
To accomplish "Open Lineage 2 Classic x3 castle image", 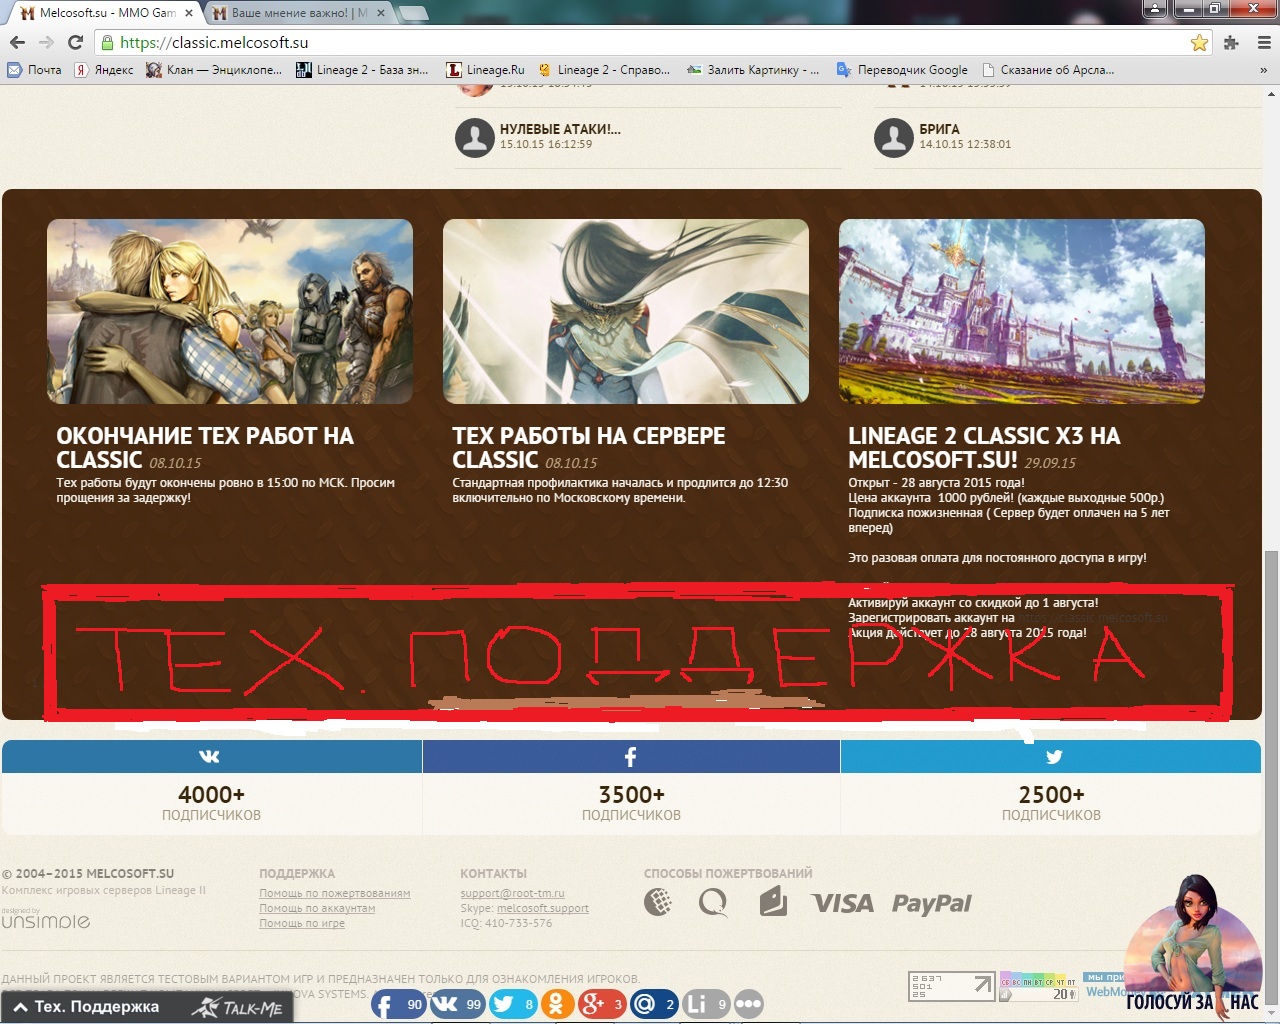I will coord(1022,311).
